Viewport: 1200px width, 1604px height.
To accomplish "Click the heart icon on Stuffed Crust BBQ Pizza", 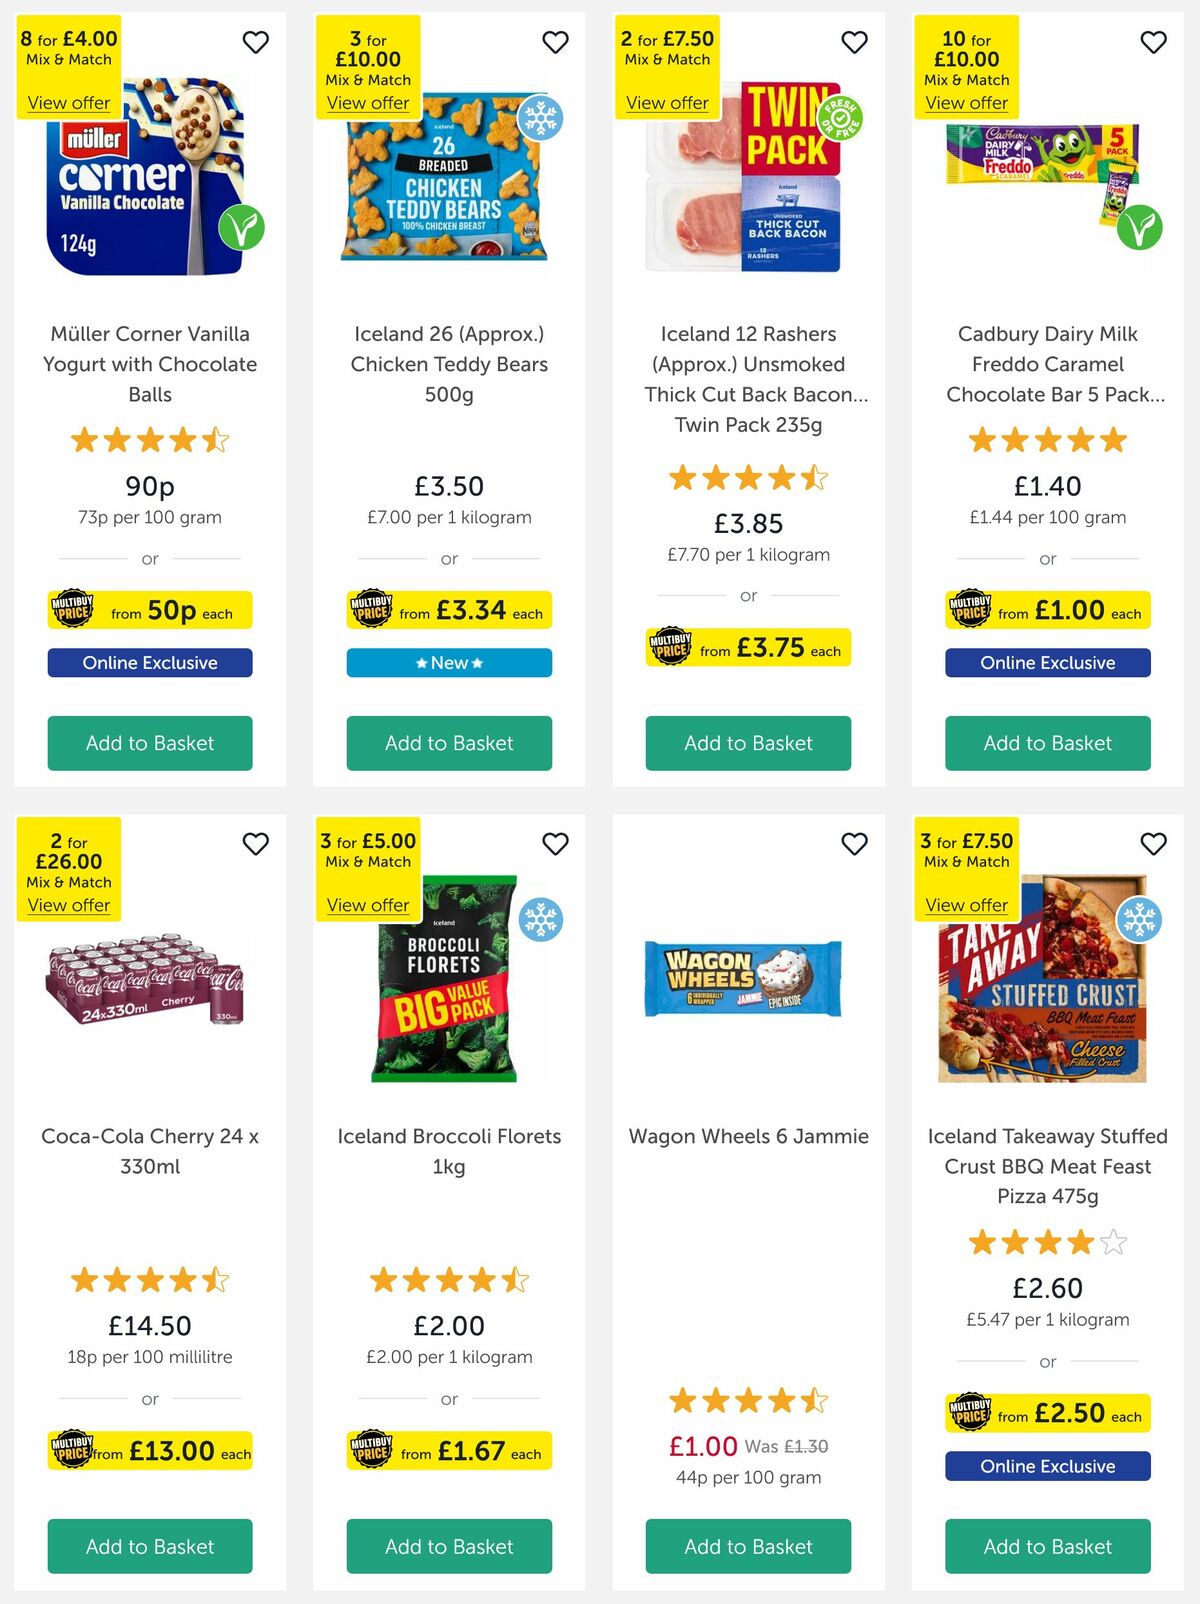I will (x=1154, y=844).
